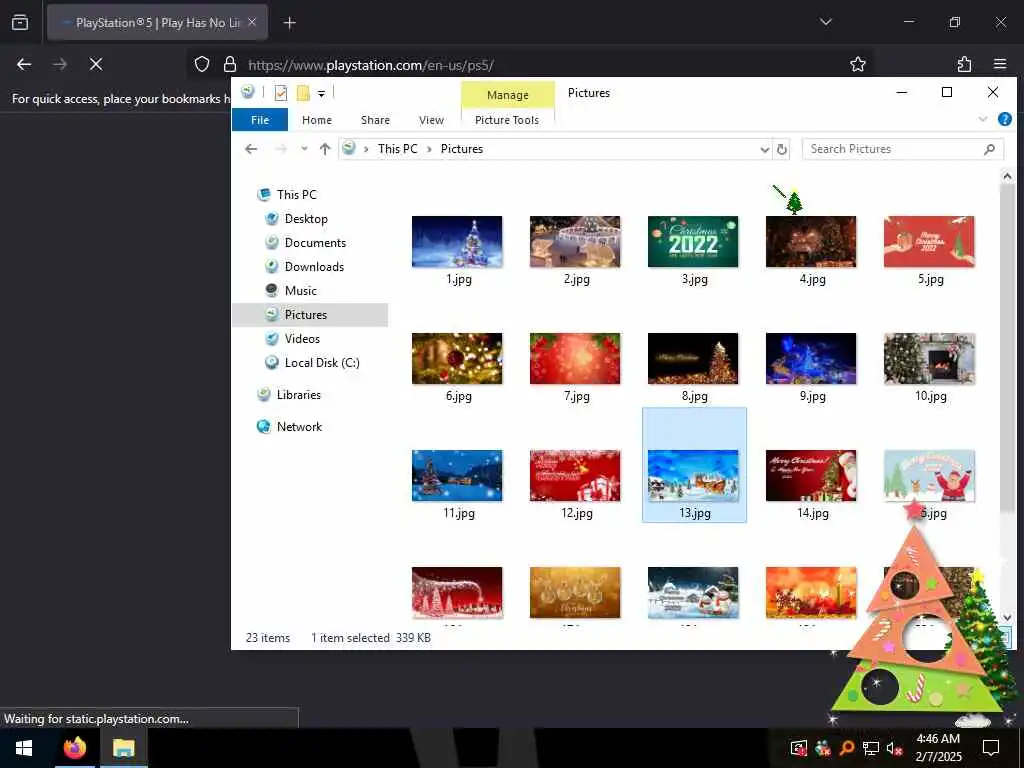Open Customize Quick Access Toolbar dropdown
1024x768 pixels.
point(321,94)
